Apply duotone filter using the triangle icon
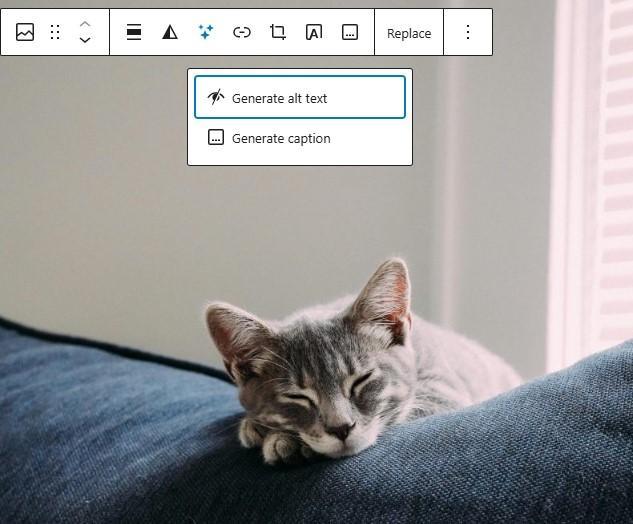 [170, 32]
